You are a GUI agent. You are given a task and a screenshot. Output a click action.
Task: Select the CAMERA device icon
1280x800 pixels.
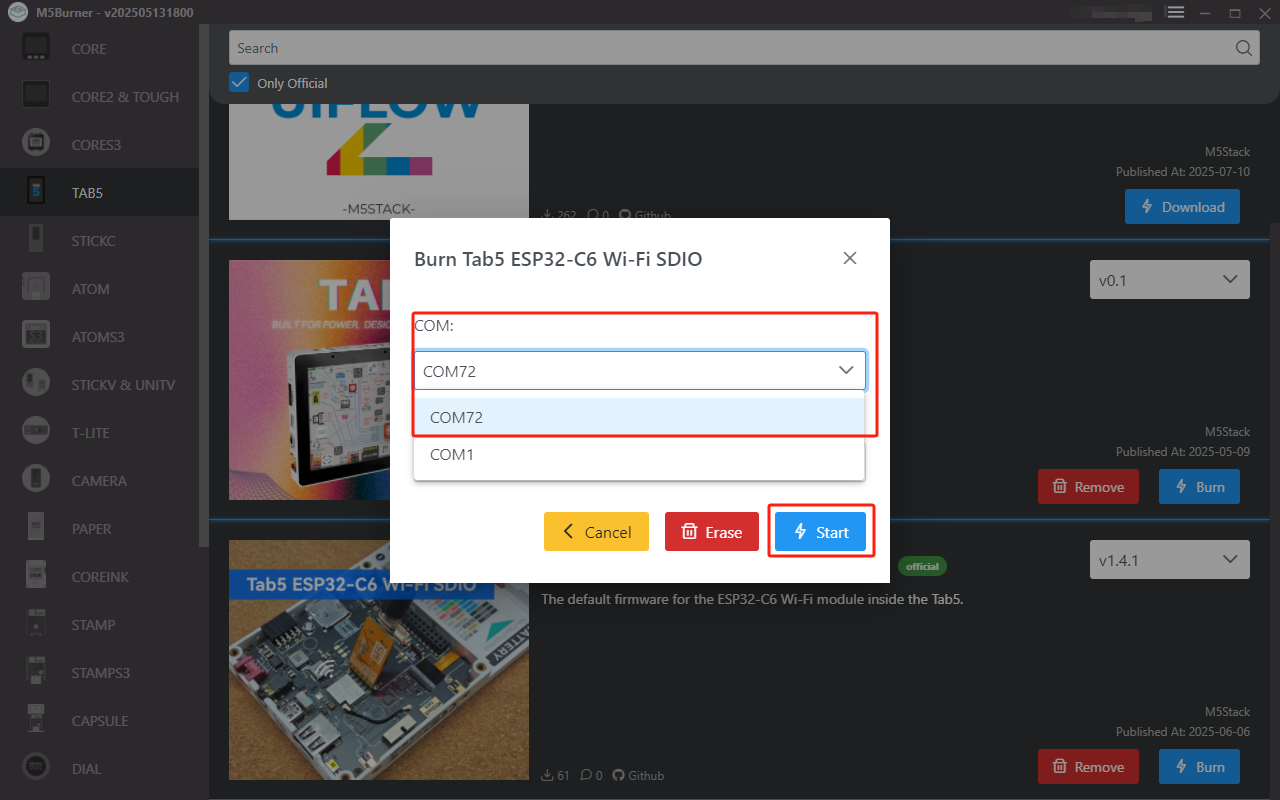tap(36, 480)
